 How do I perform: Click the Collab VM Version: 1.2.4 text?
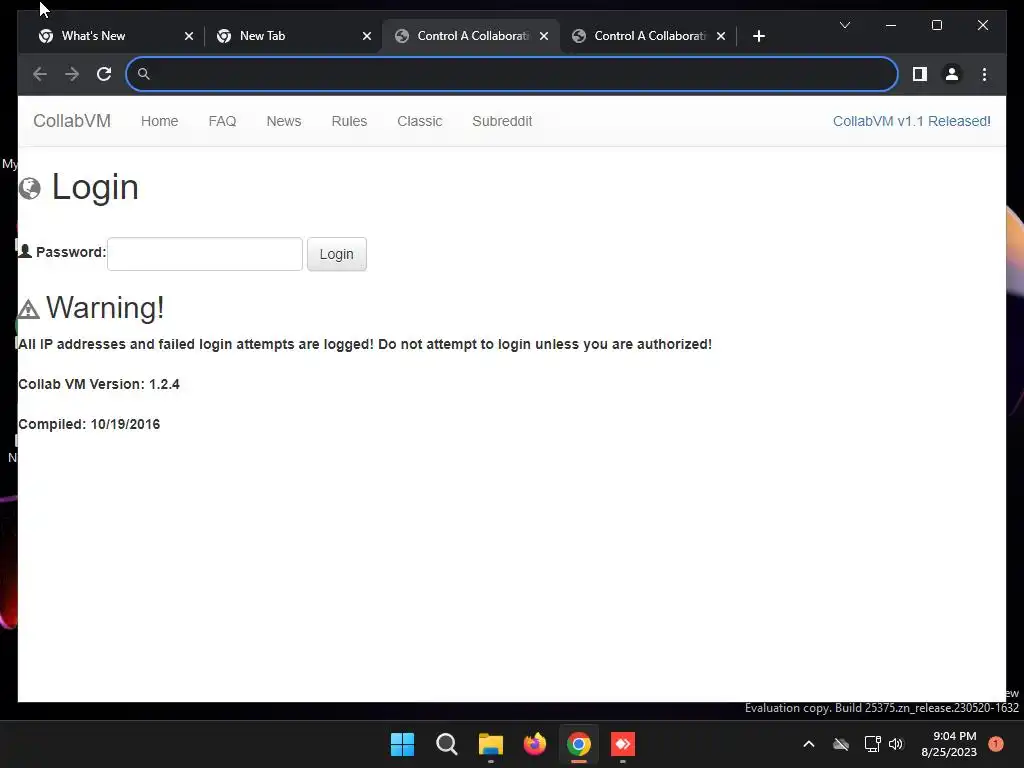click(99, 384)
